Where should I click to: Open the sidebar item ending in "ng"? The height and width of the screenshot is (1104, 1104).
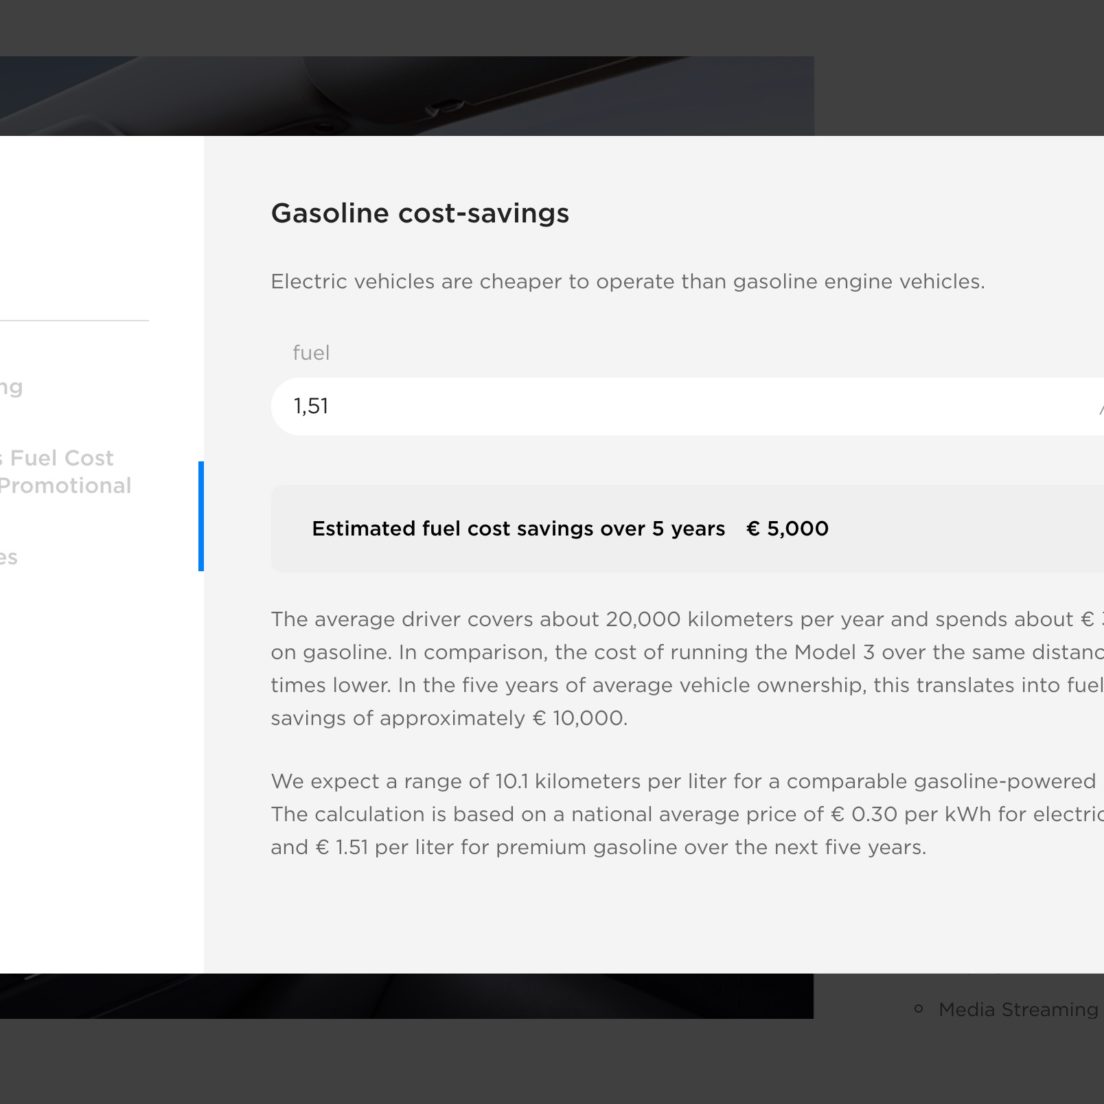(11, 387)
